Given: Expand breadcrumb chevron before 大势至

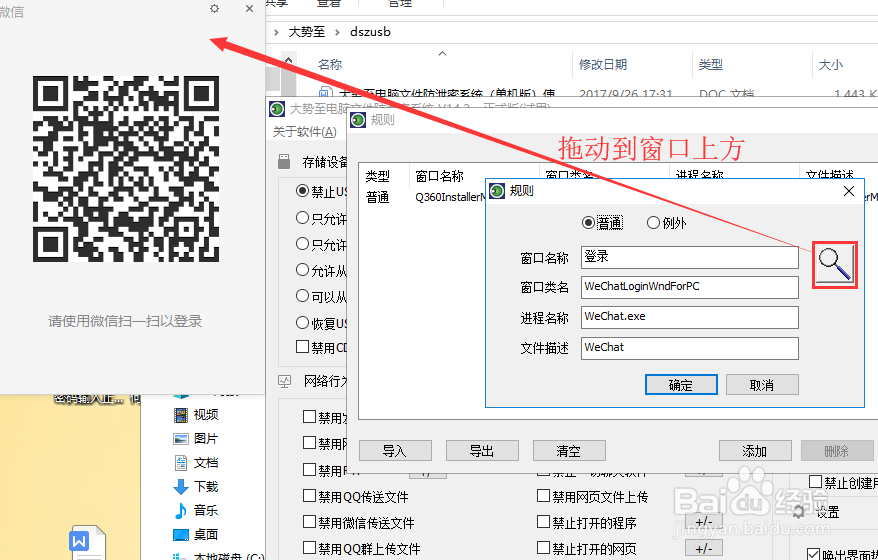Looking at the screenshot, I should 276,32.
